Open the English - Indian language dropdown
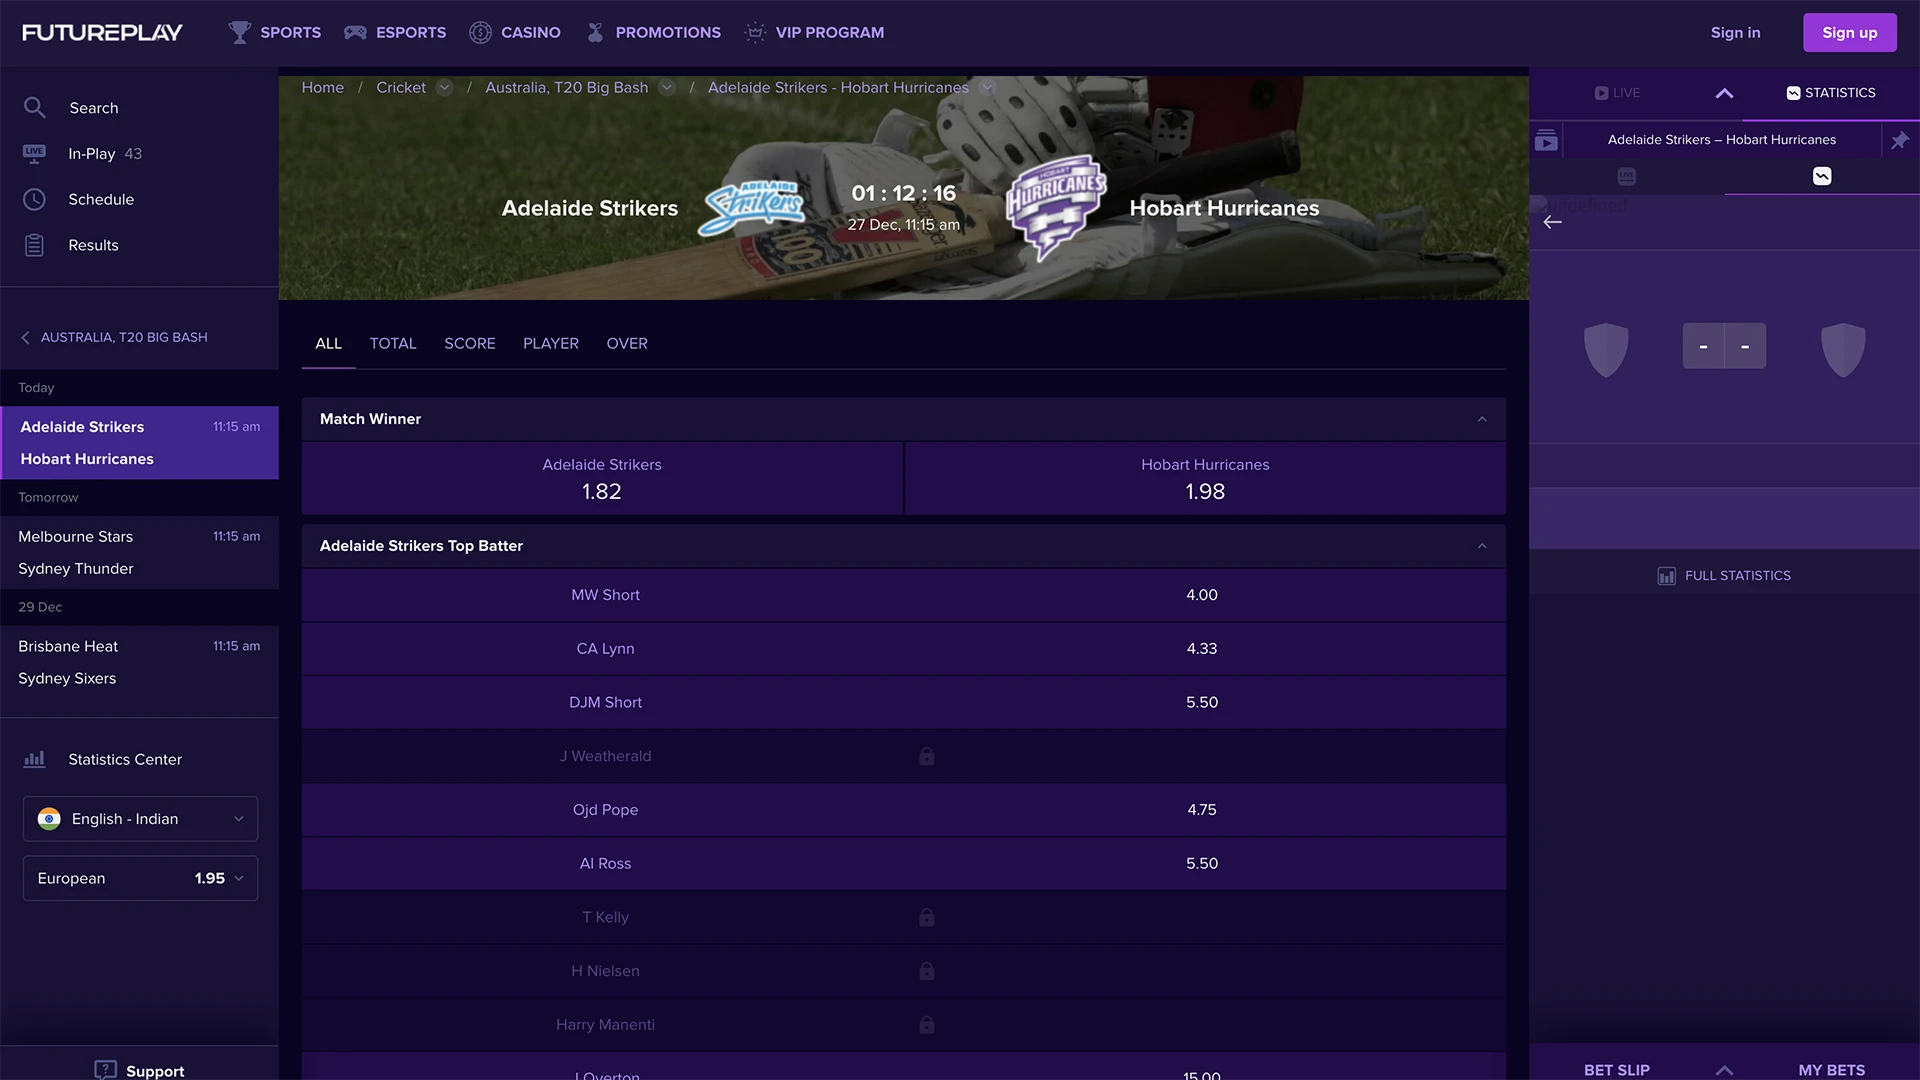The image size is (1920, 1080). pos(140,819)
